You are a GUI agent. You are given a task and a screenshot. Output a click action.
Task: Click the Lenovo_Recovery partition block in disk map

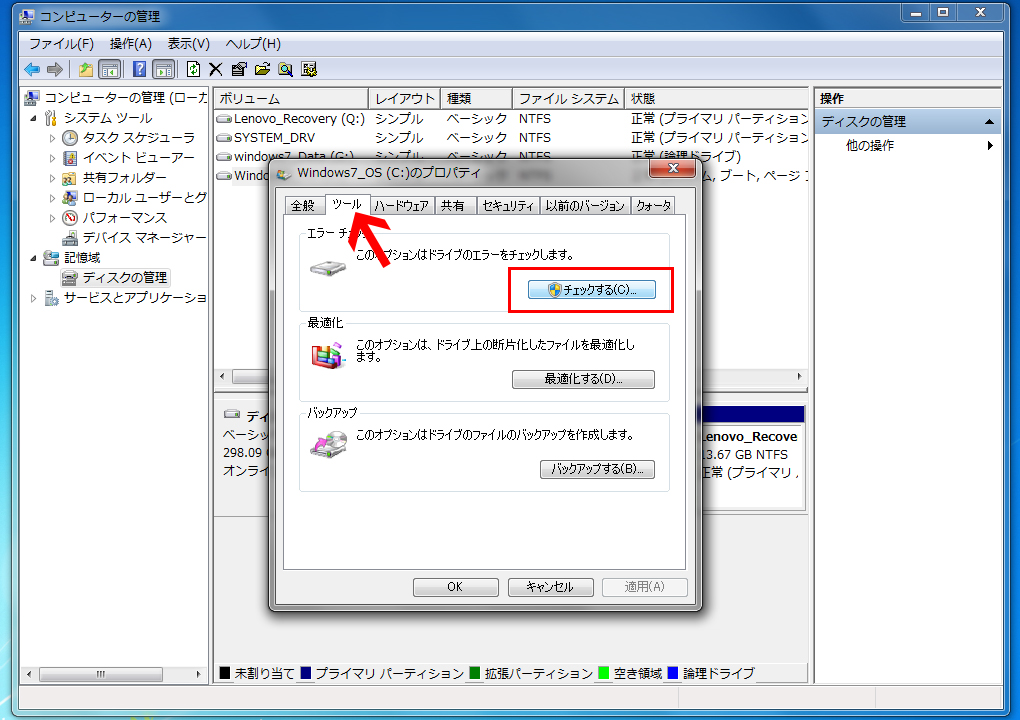[x=753, y=457]
